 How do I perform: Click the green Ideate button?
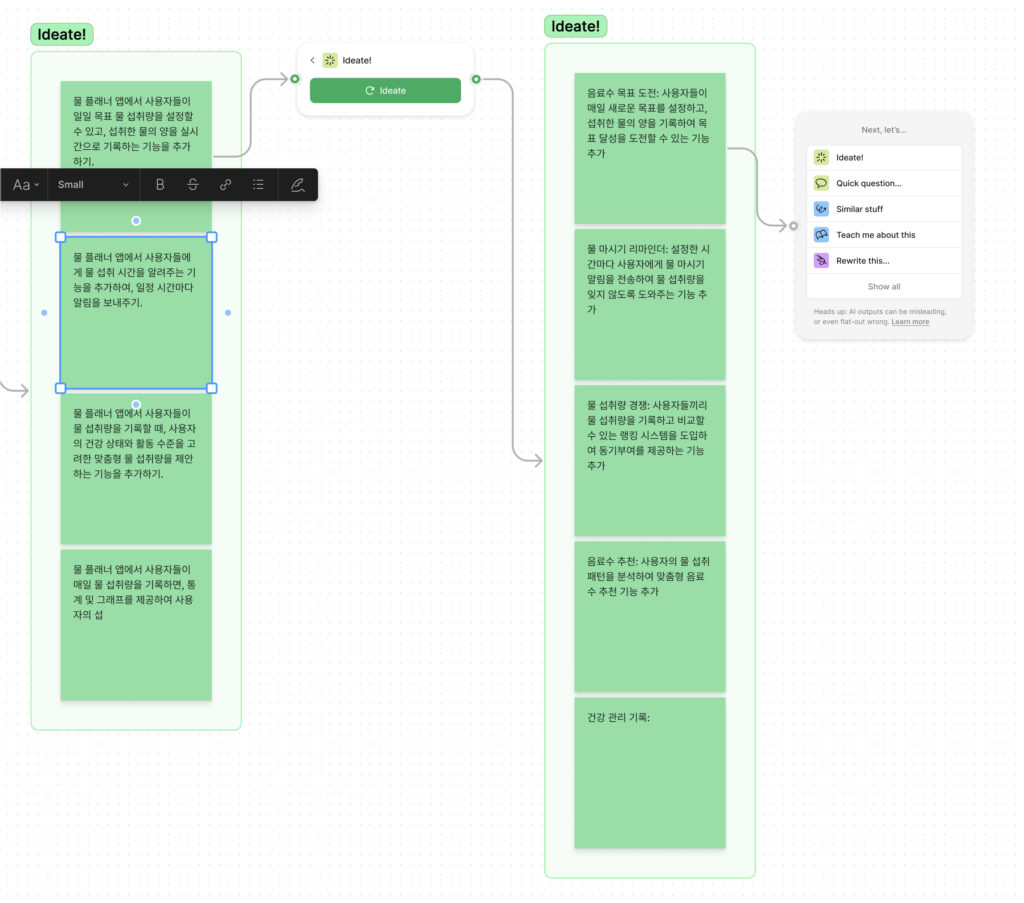click(x=385, y=91)
